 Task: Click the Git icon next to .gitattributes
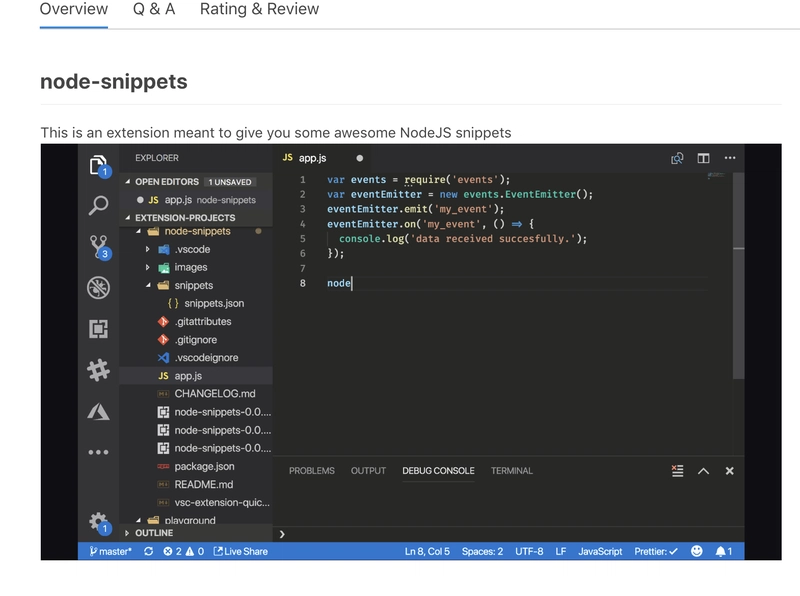(163, 321)
